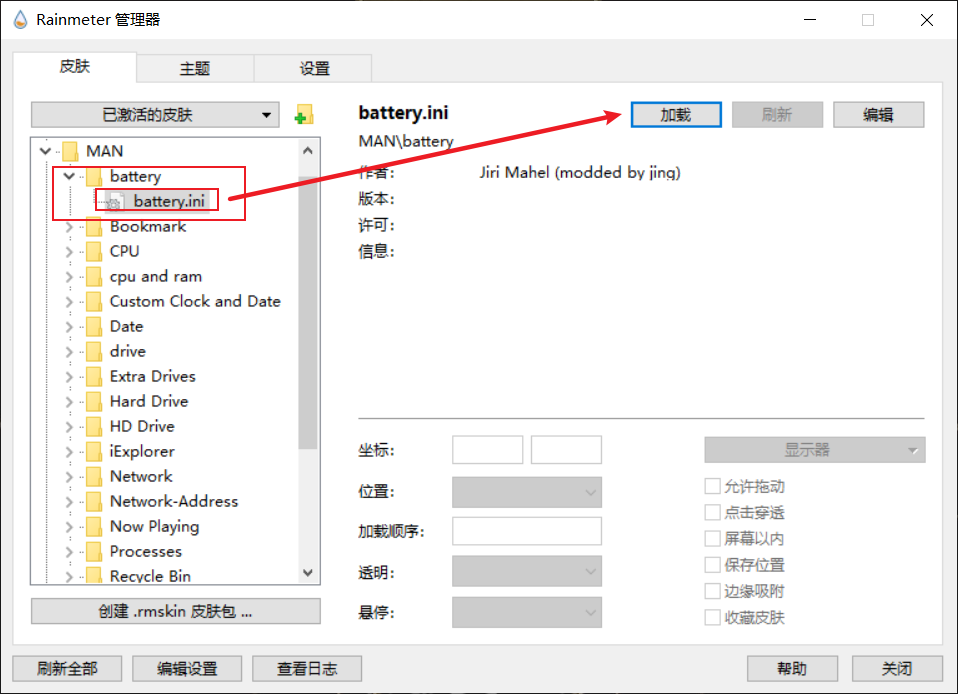Image resolution: width=958 pixels, height=694 pixels.
Task: Click the HD Drive folder icon
Action: [94, 426]
